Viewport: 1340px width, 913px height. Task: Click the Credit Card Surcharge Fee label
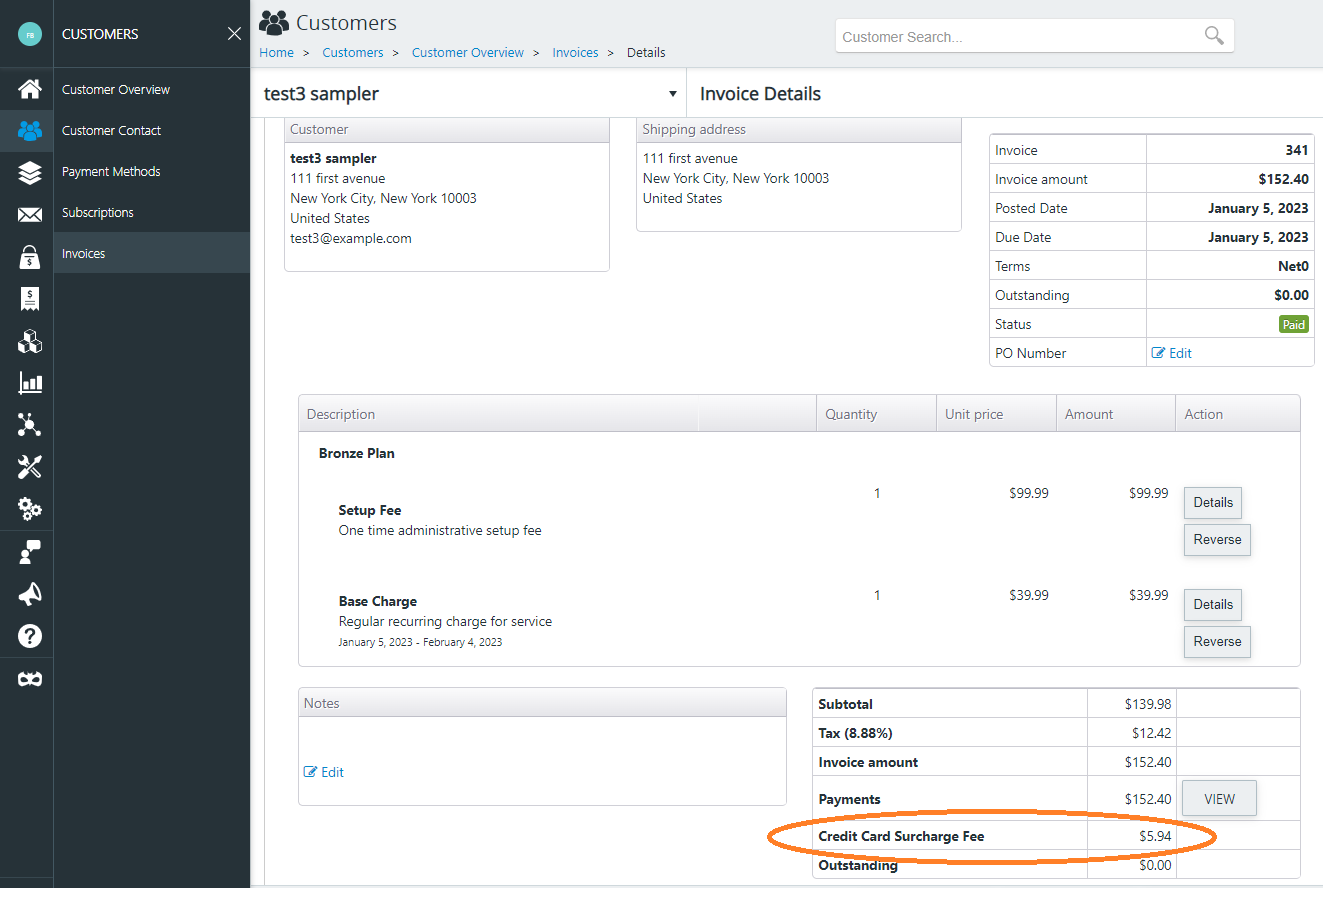point(901,836)
